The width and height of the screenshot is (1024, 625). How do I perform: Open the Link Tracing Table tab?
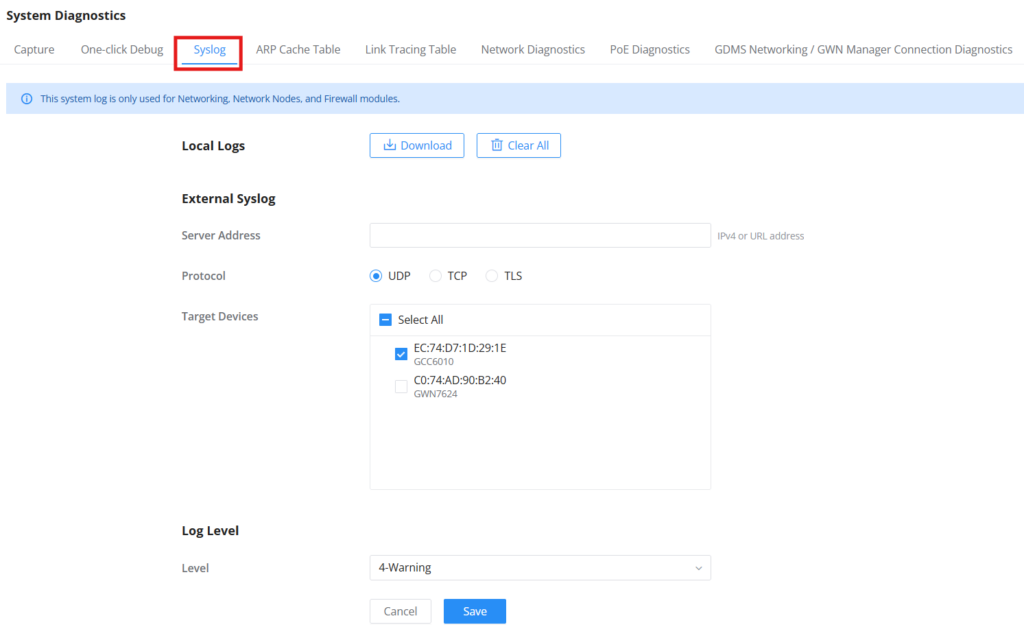(410, 50)
